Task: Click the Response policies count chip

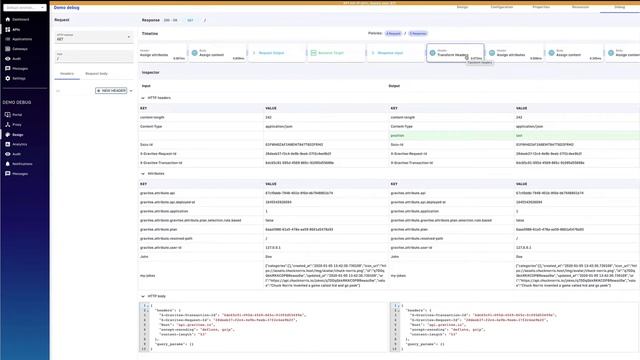Action: [x=418, y=33]
